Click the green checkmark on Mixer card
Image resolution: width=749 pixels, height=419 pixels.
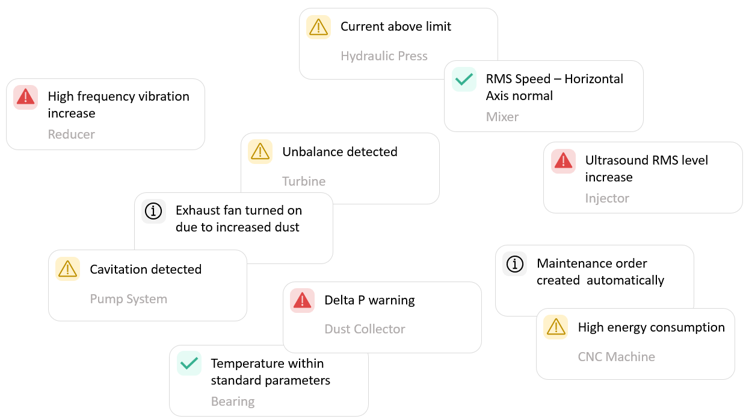pyautogui.click(x=464, y=79)
